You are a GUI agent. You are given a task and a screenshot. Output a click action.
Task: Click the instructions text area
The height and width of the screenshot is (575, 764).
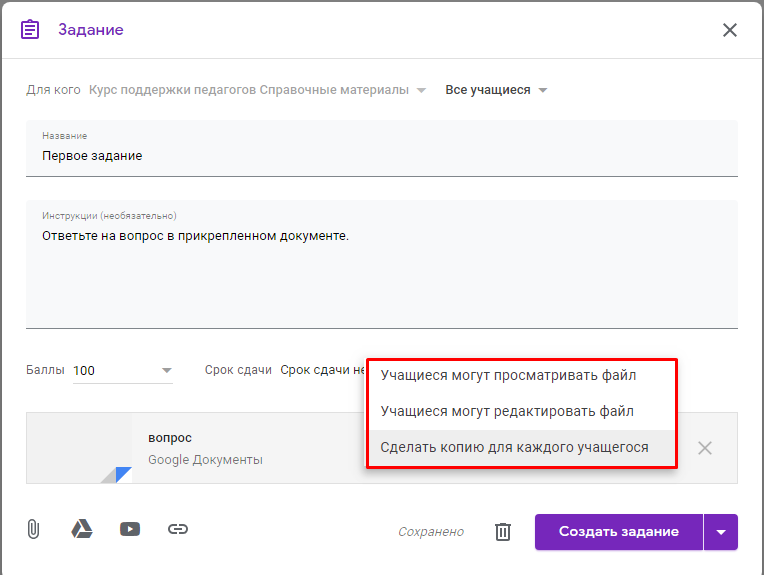[x=382, y=264]
